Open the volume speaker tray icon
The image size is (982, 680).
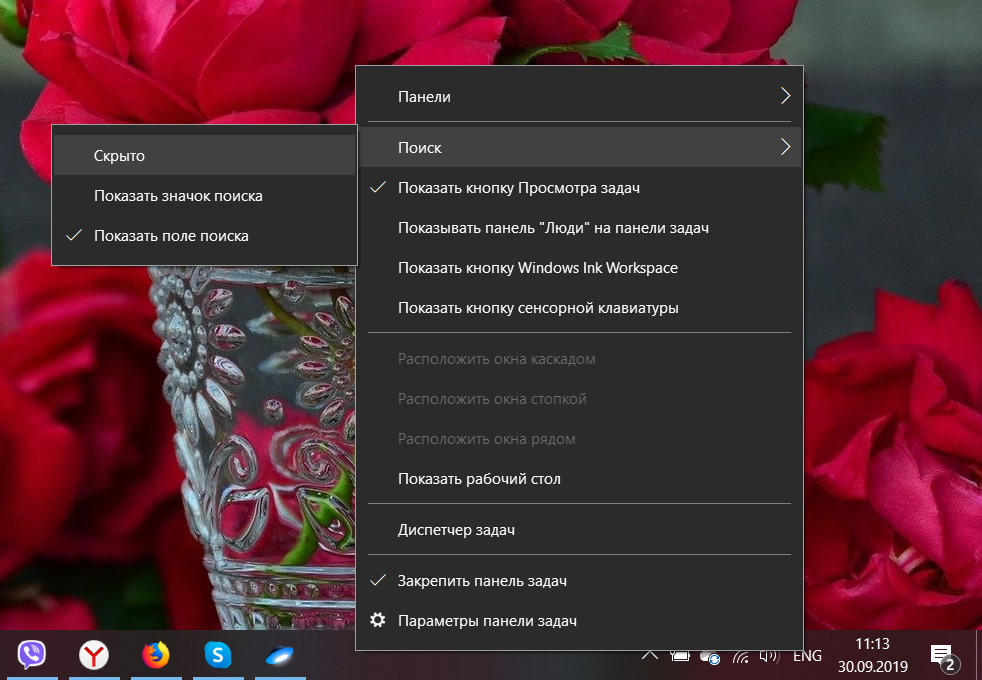[x=769, y=656]
